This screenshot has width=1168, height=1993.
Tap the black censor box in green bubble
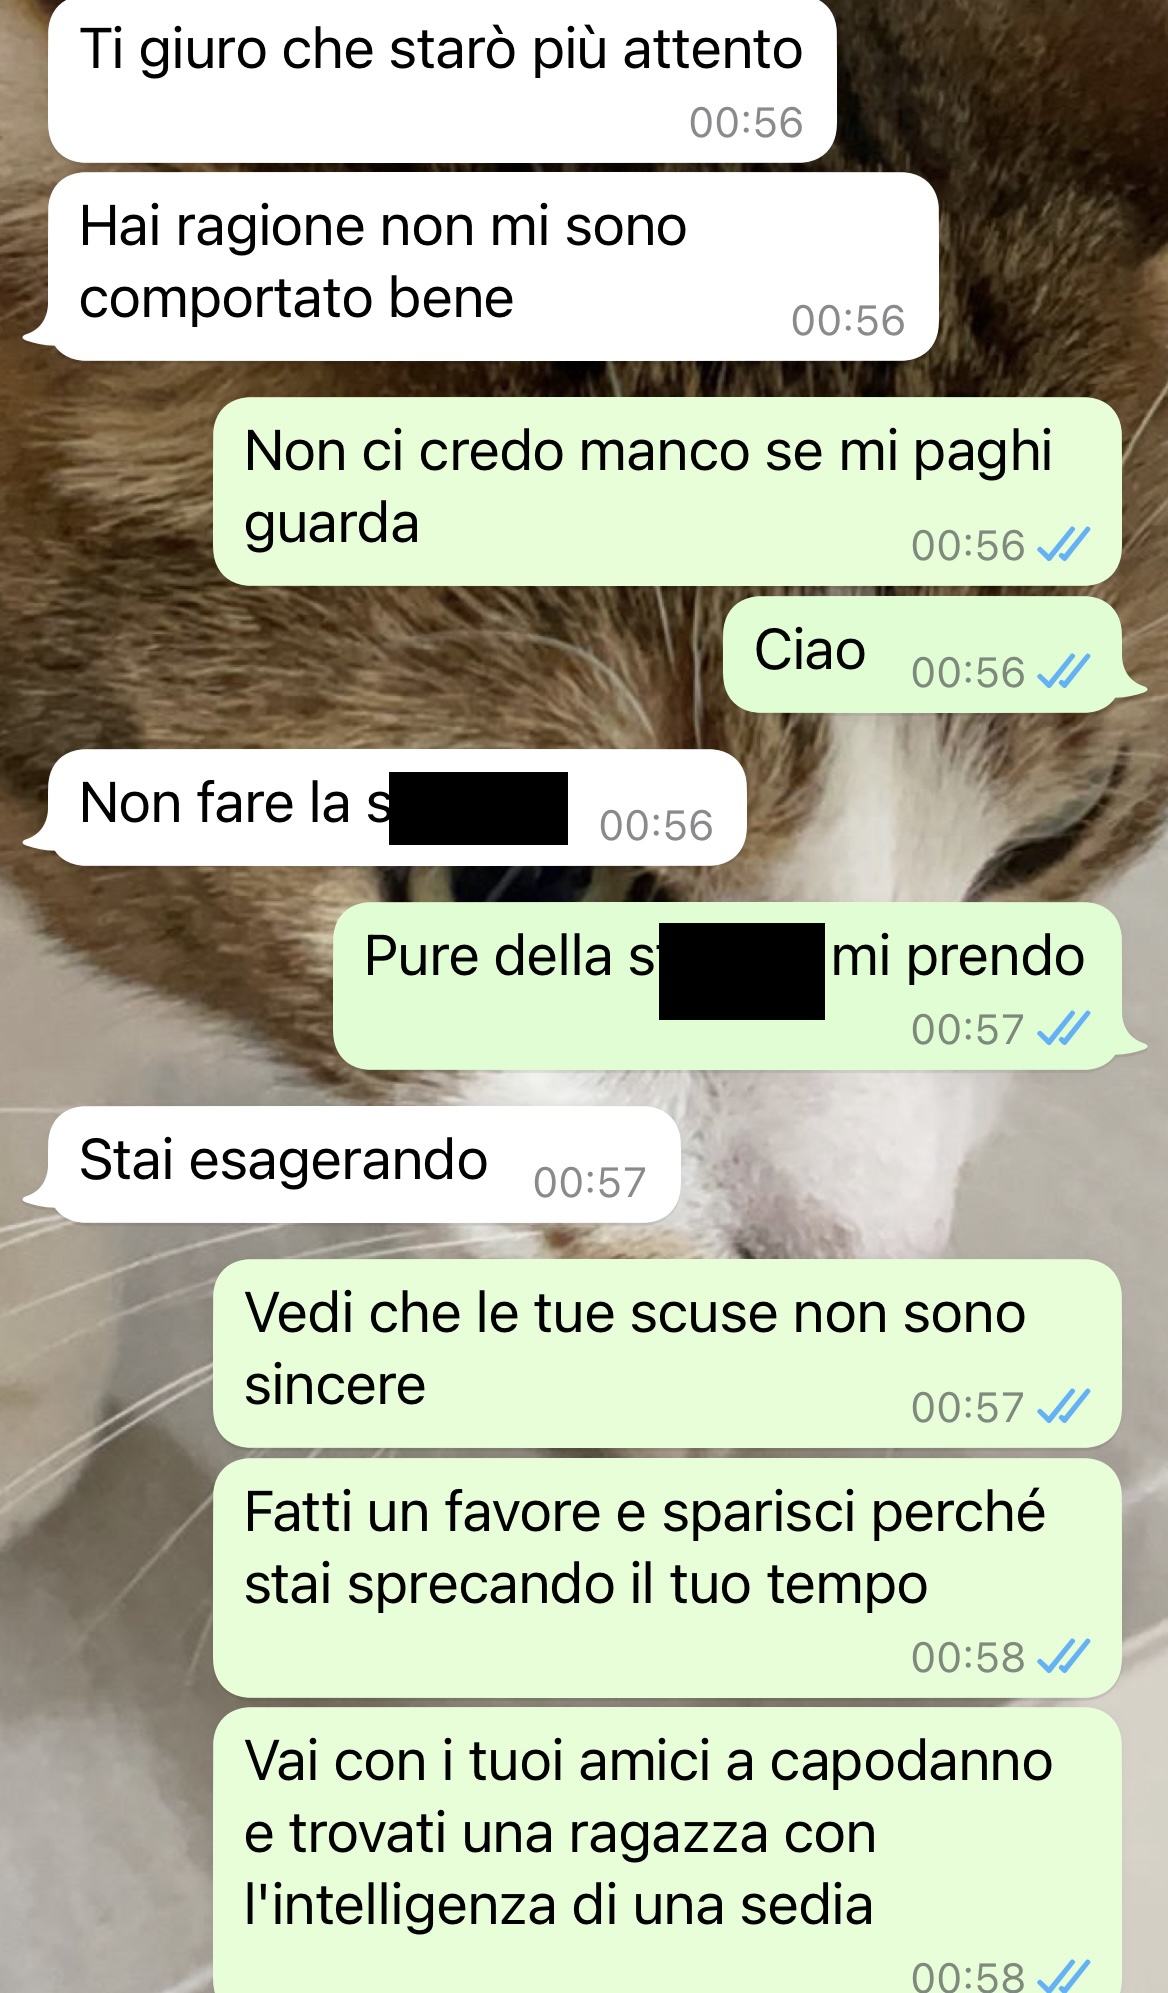click(x=742, y=971)
